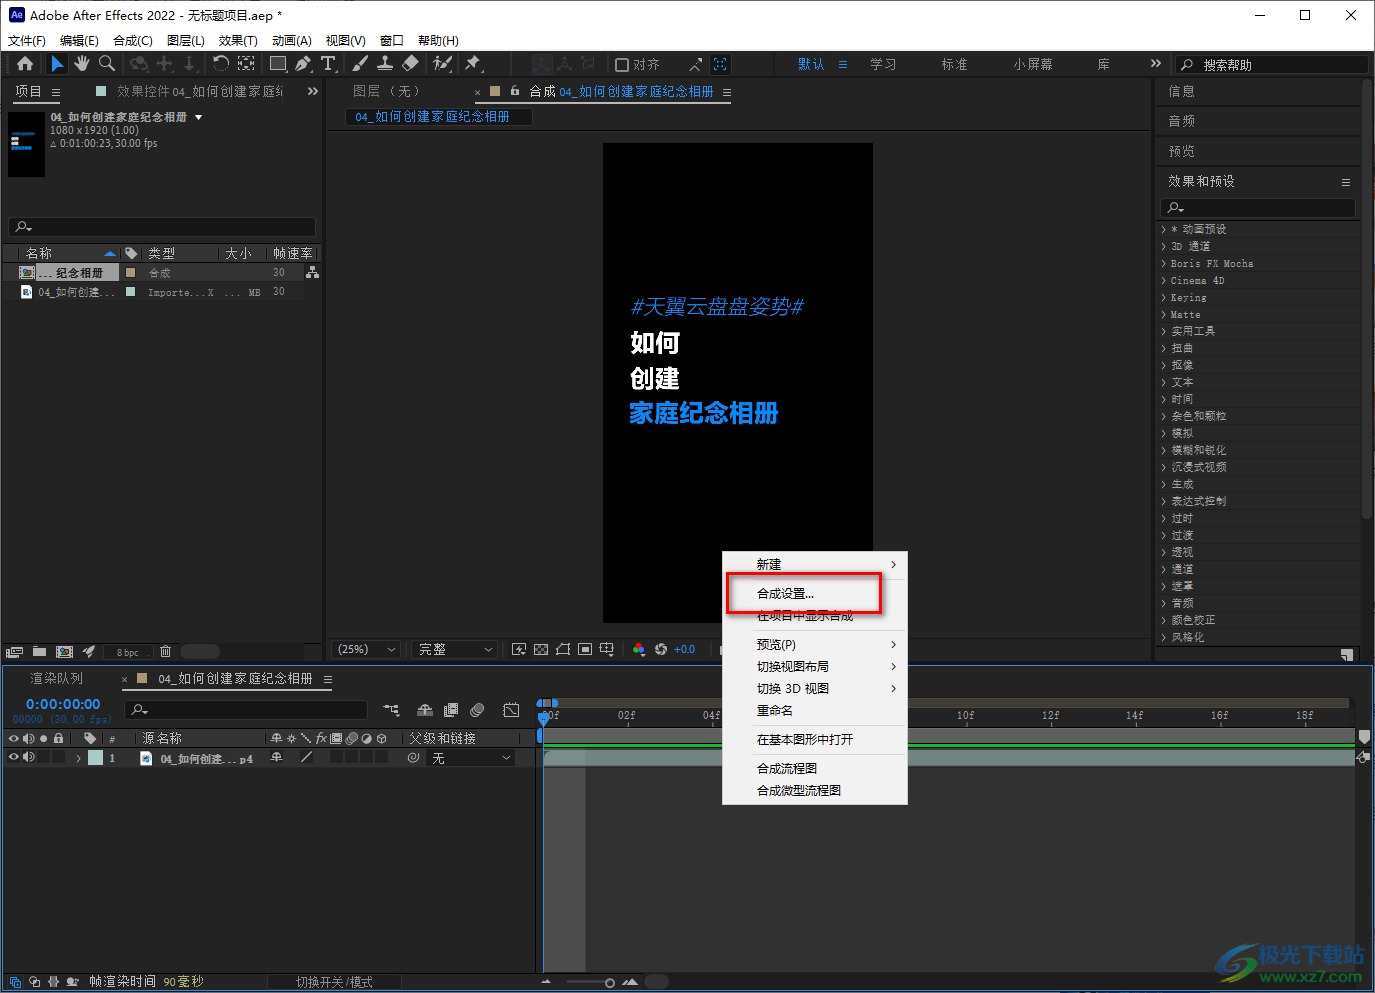The image size is (1375, 993).
Task: Show more workspaces with the chevron
Action: [1156, 64]
